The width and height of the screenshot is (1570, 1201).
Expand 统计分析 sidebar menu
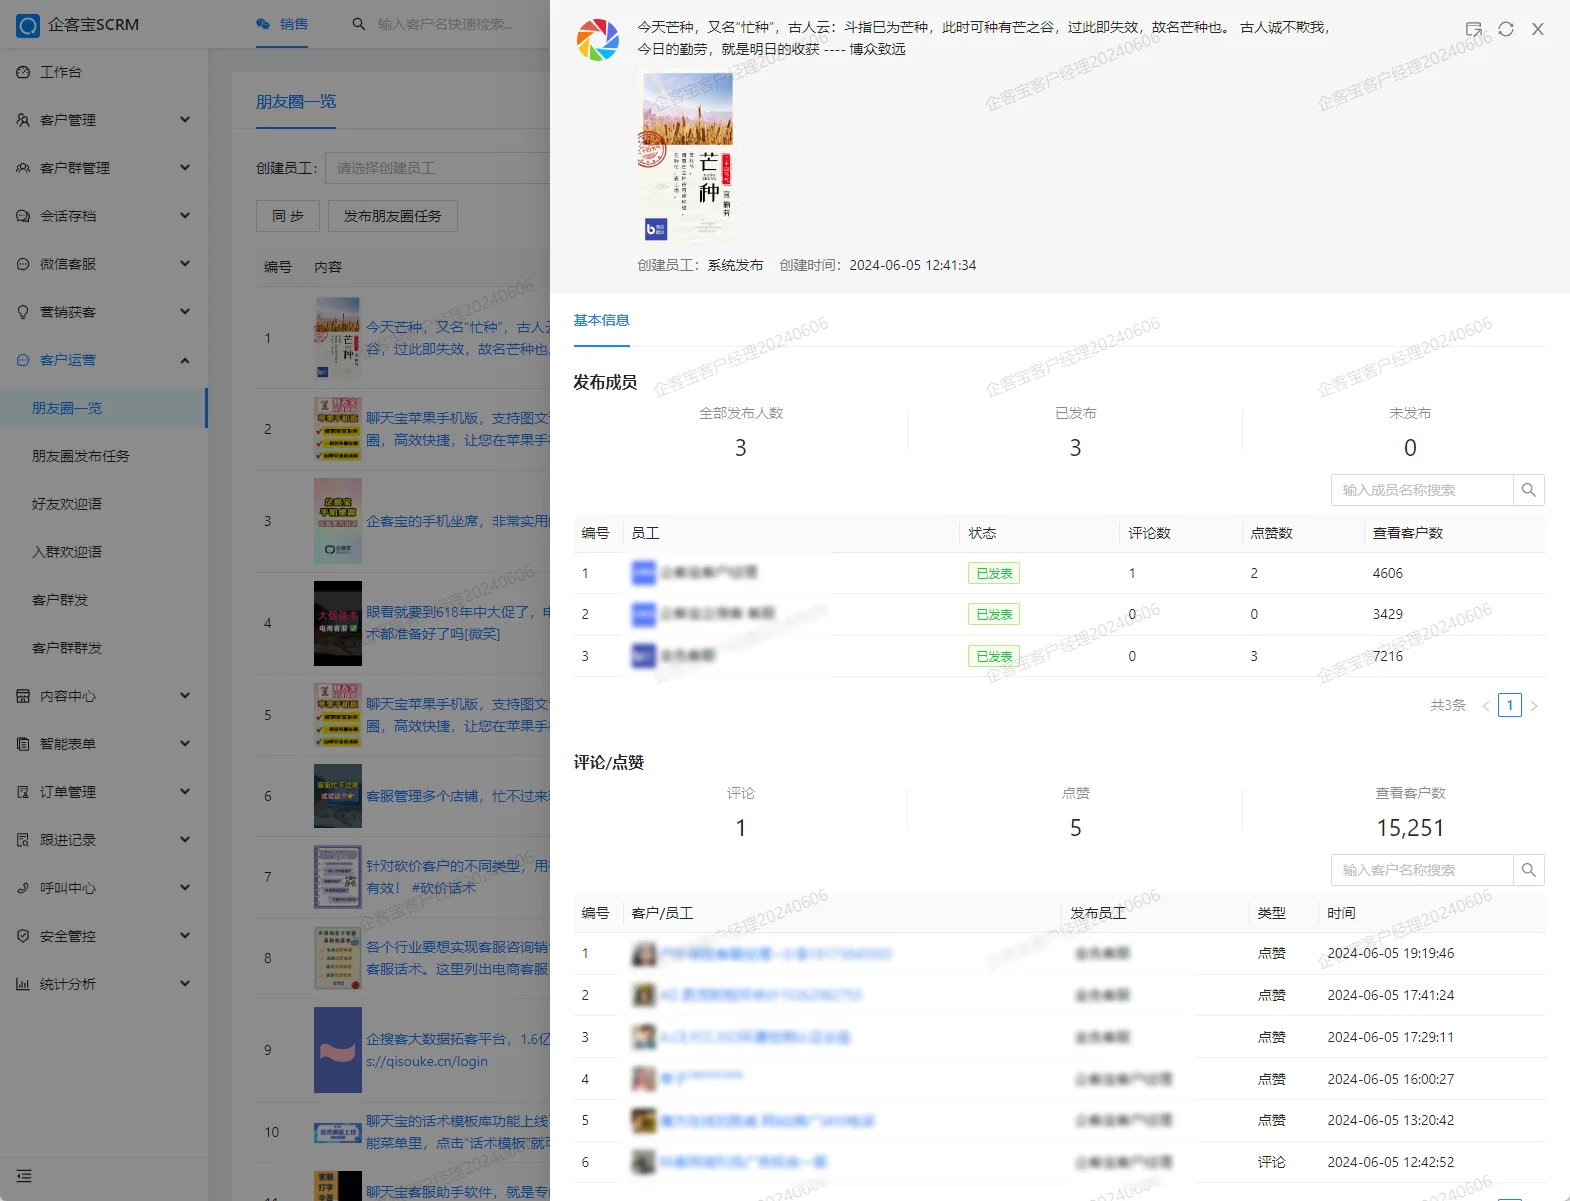[104, 984]
